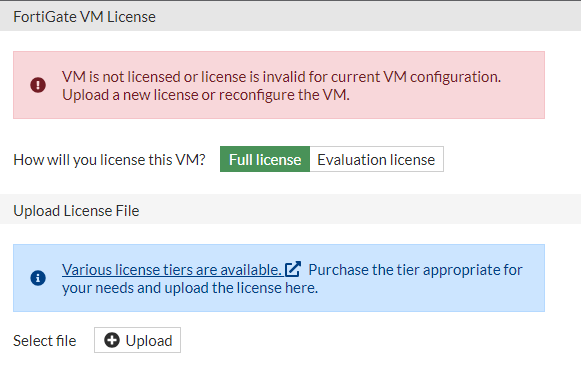Click the Select file label
The height and width of the screenshot is (366, 581).
[44, 341]
